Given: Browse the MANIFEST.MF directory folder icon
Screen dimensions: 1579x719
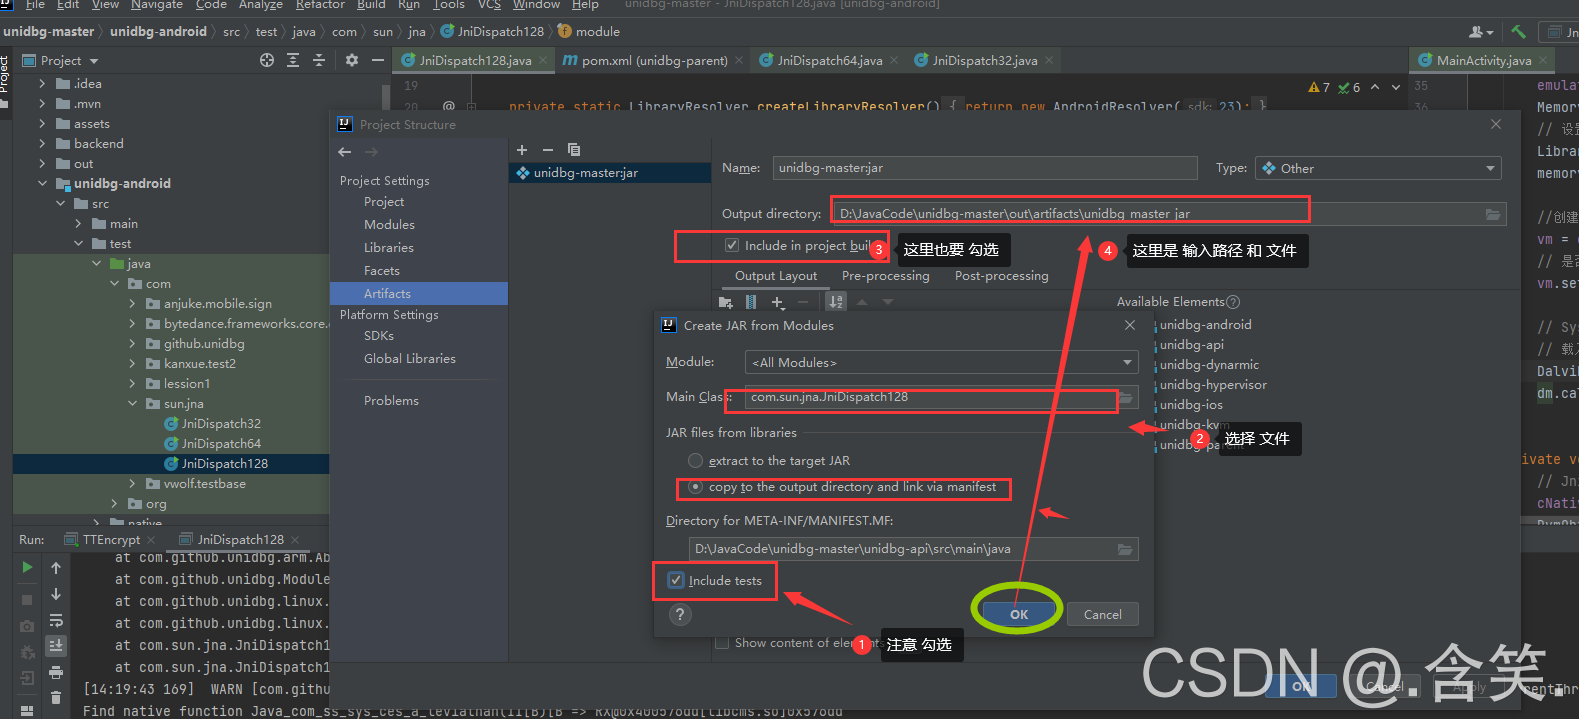Looking at the screenshot, I should [x=1125, y=549].
